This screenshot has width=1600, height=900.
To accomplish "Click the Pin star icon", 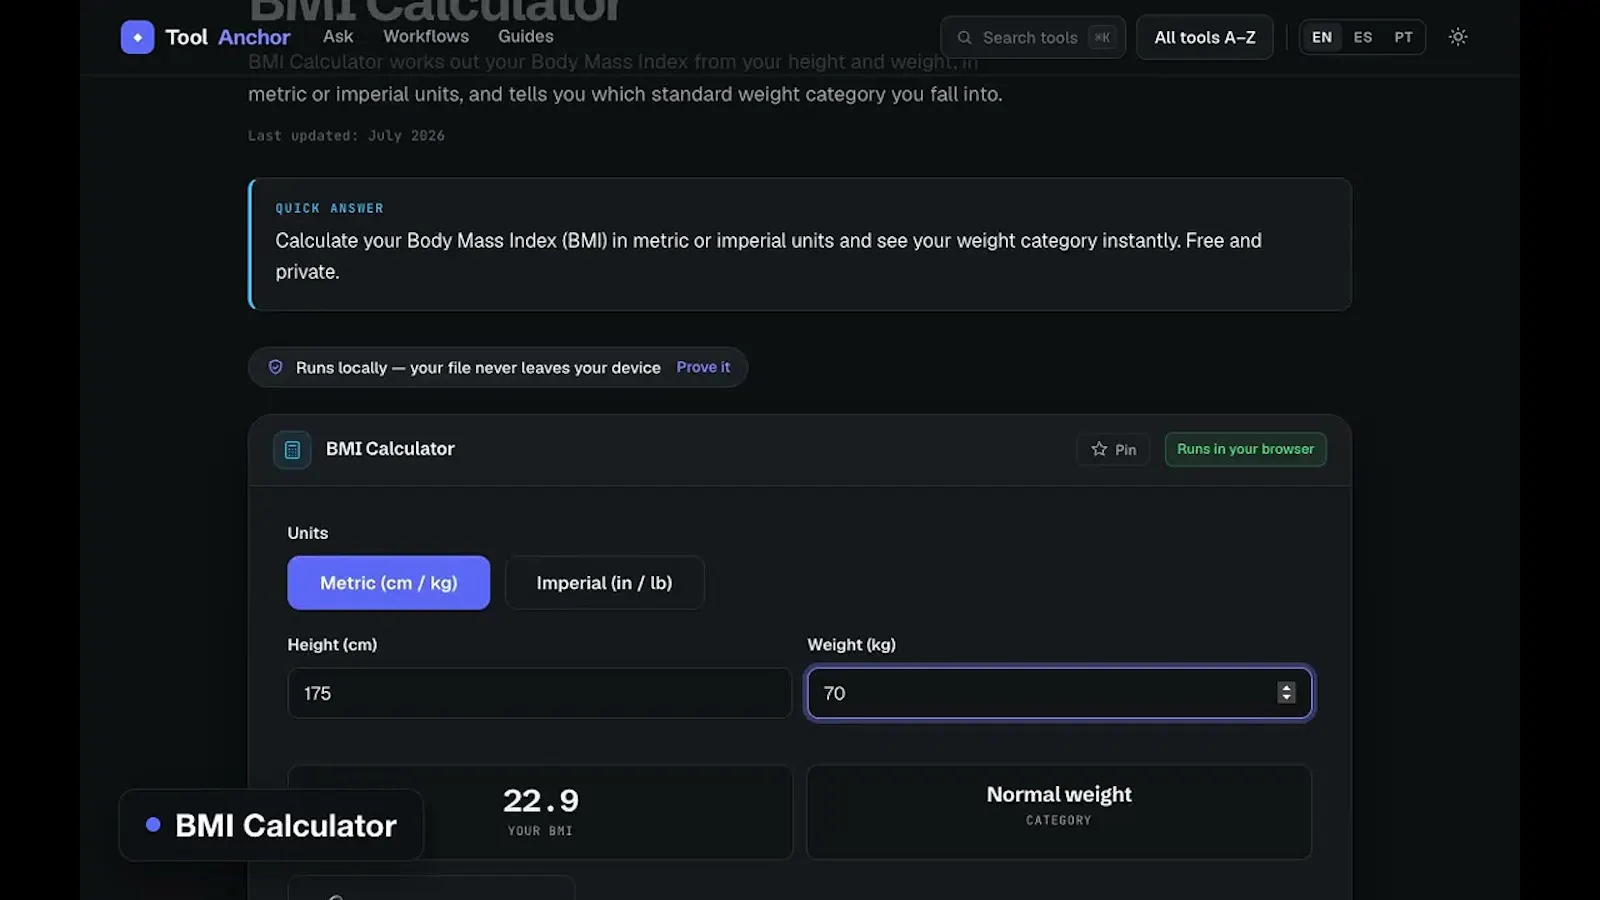I will click(x=1099, y=449).
